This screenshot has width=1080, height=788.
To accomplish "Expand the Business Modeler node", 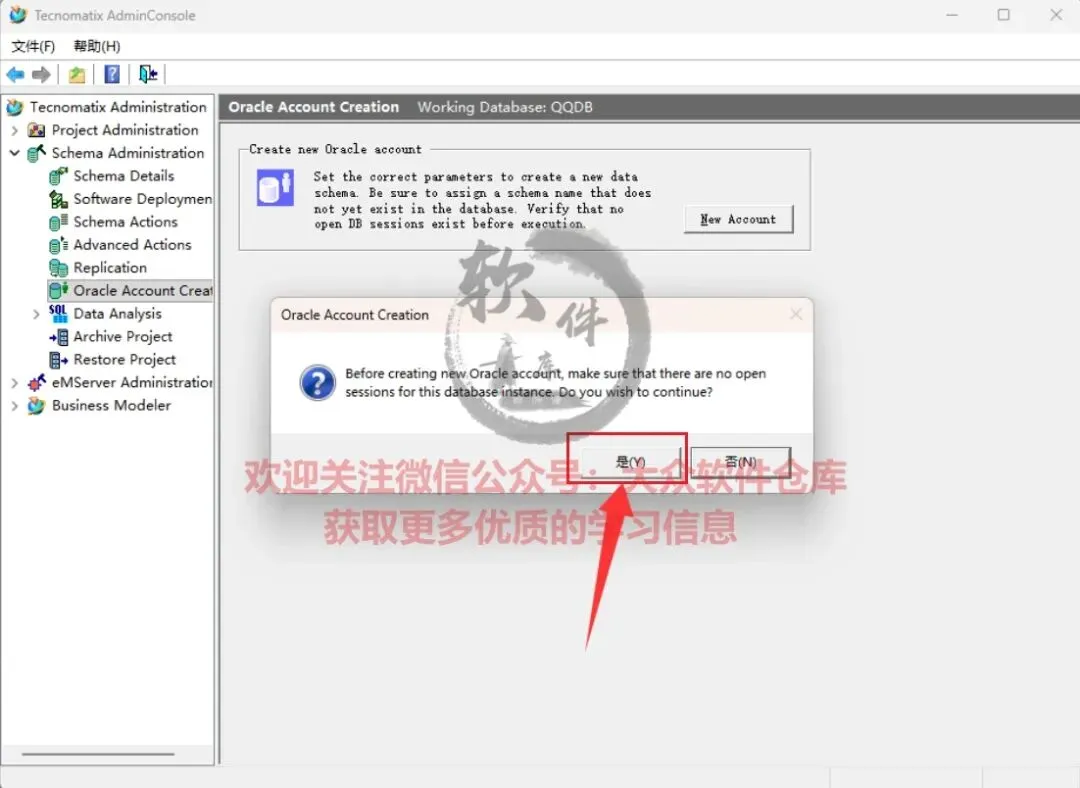I will coord(14,406).
